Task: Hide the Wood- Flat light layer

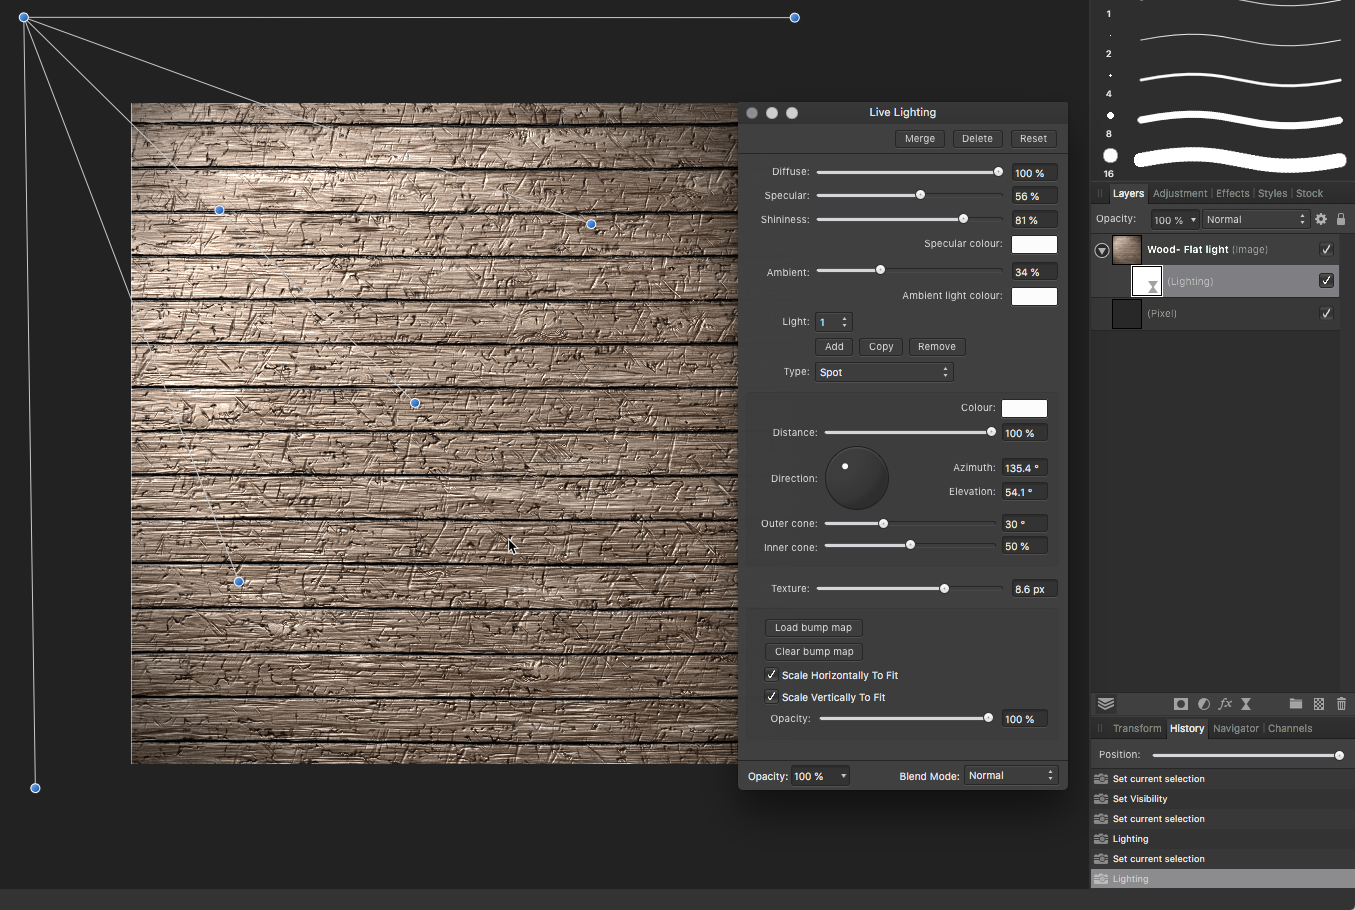Action: tap(1326, 249)
